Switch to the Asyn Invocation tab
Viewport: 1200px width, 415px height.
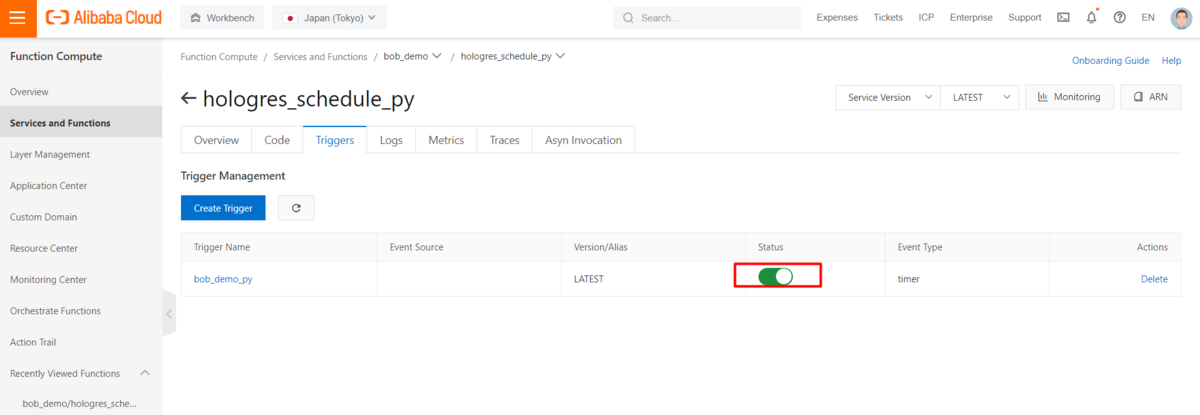click(583, 140)
